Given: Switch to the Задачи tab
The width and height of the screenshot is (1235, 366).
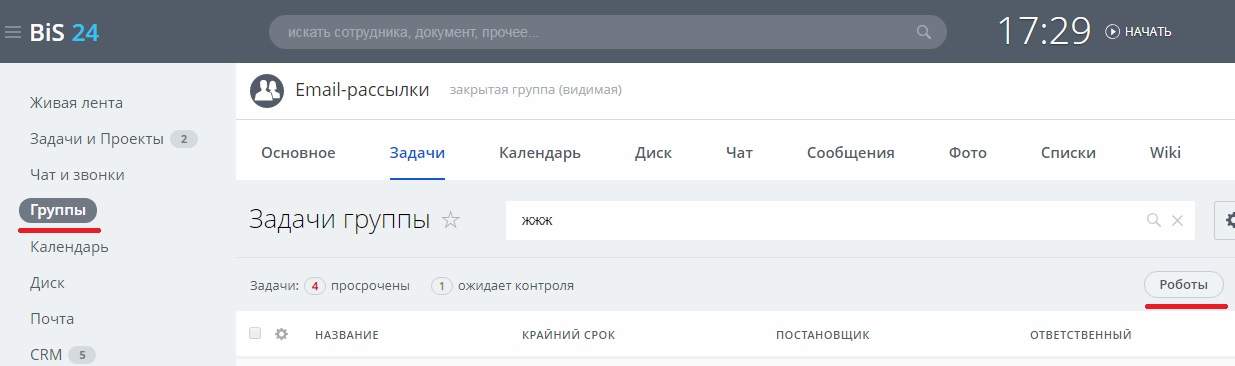Looking at the screenshot, I should 417,153.
